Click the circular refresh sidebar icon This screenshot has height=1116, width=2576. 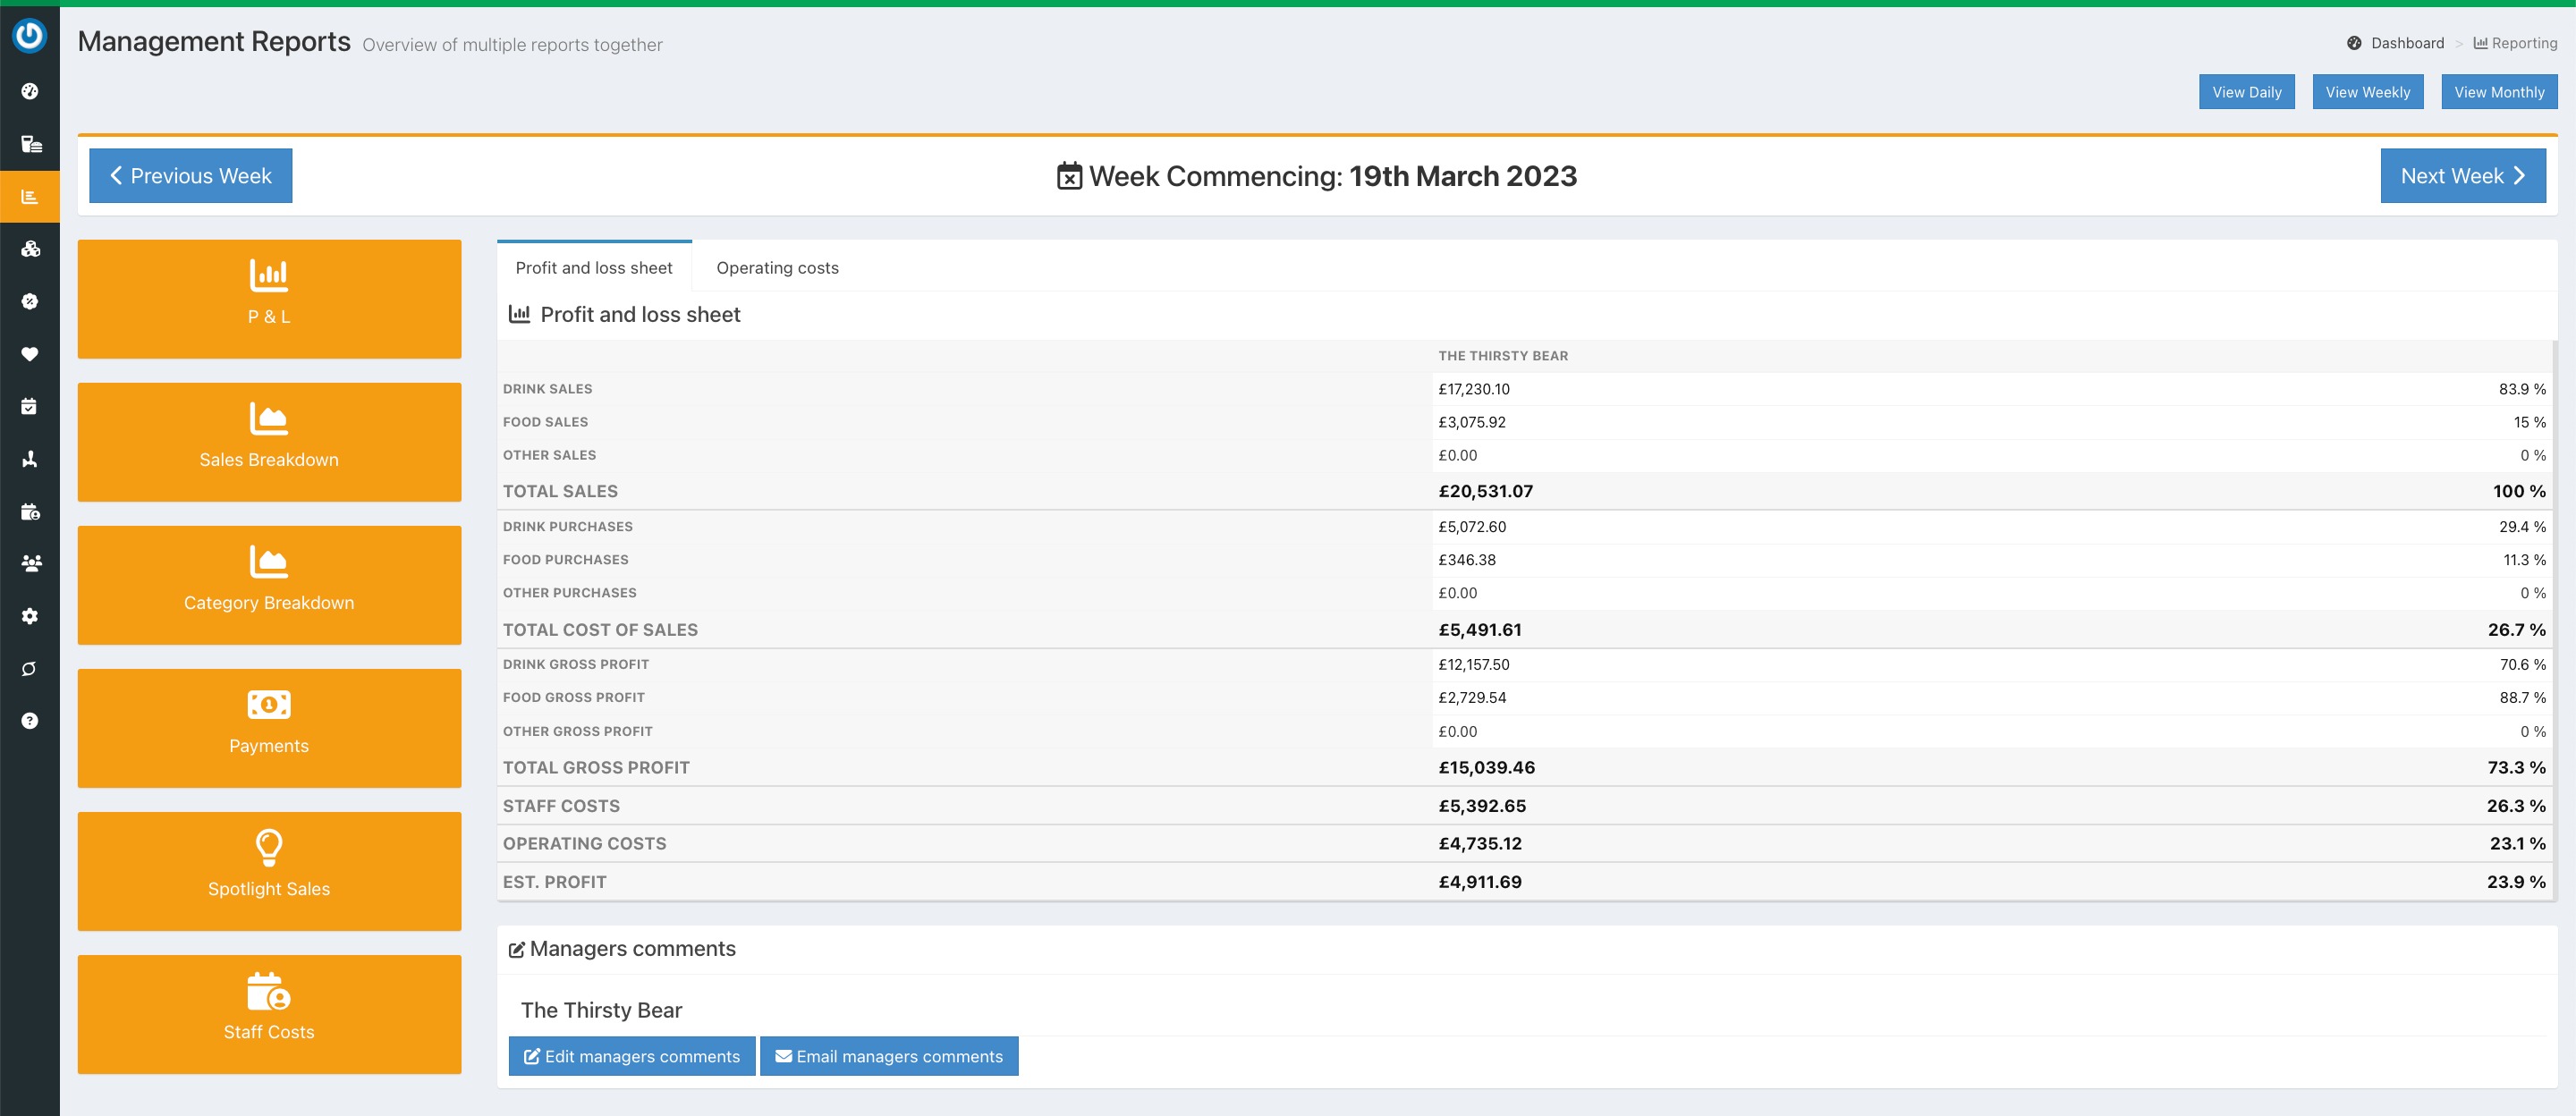point(30,668)
